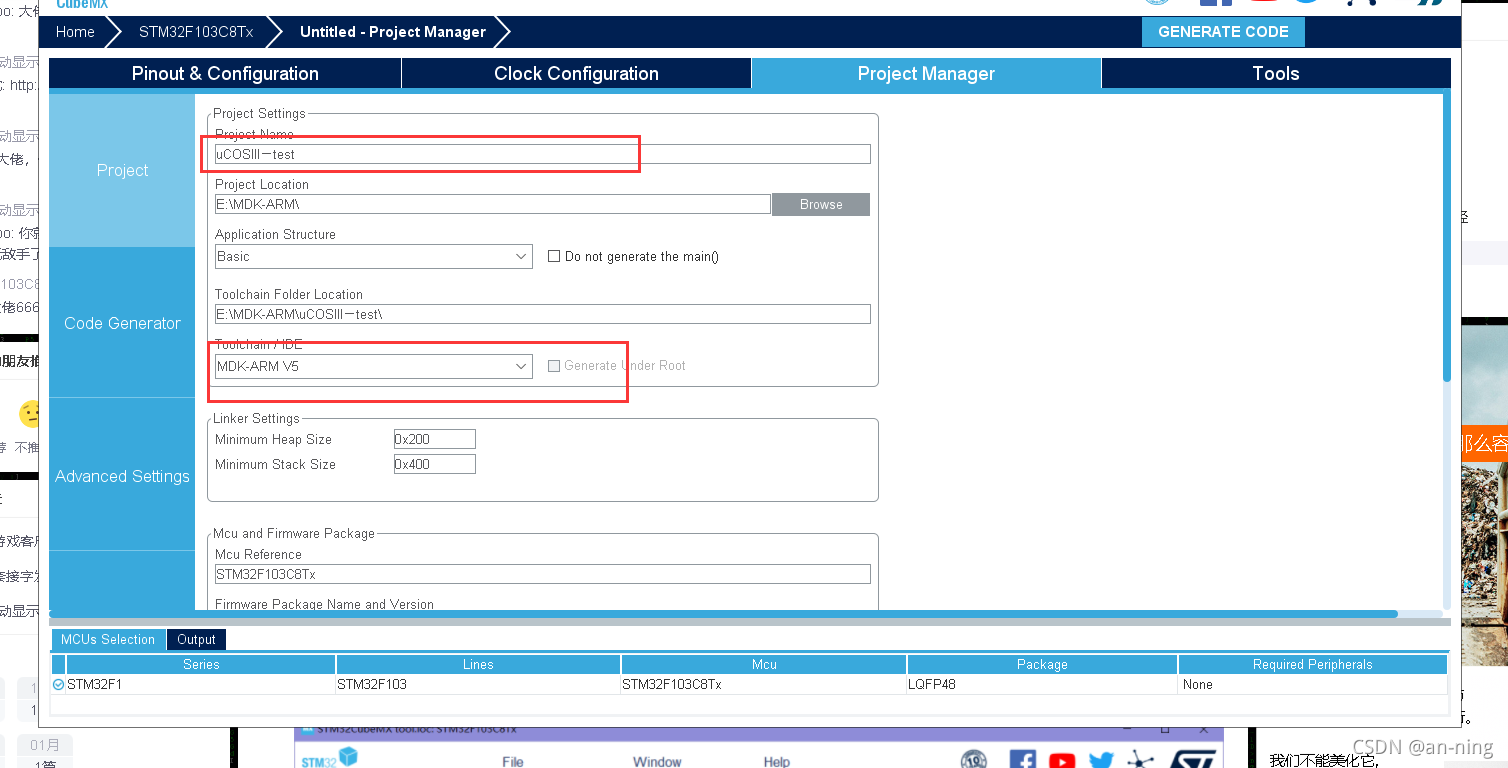Open the Application Structure dropdown showing Basic
The height and width of the screenshot is (768, 1508).
373,256
